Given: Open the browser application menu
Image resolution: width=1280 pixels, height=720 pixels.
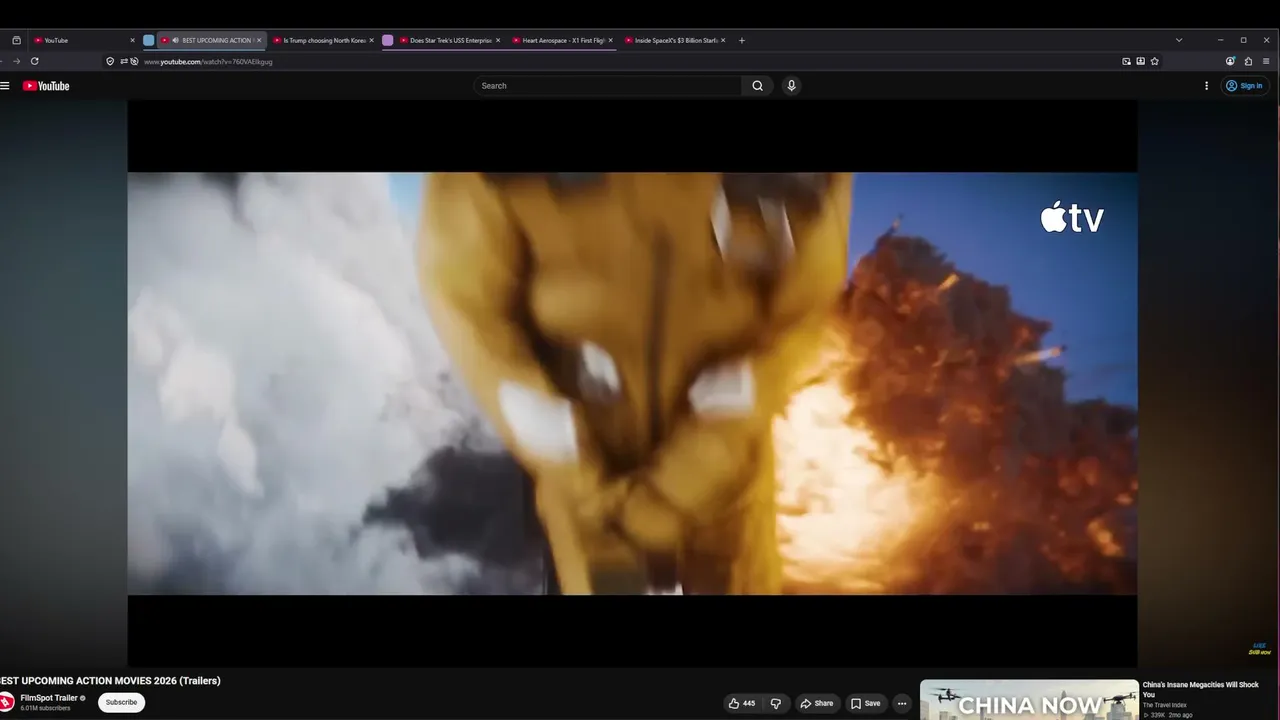Looking at the screenshot, I should coord(1266,61).
